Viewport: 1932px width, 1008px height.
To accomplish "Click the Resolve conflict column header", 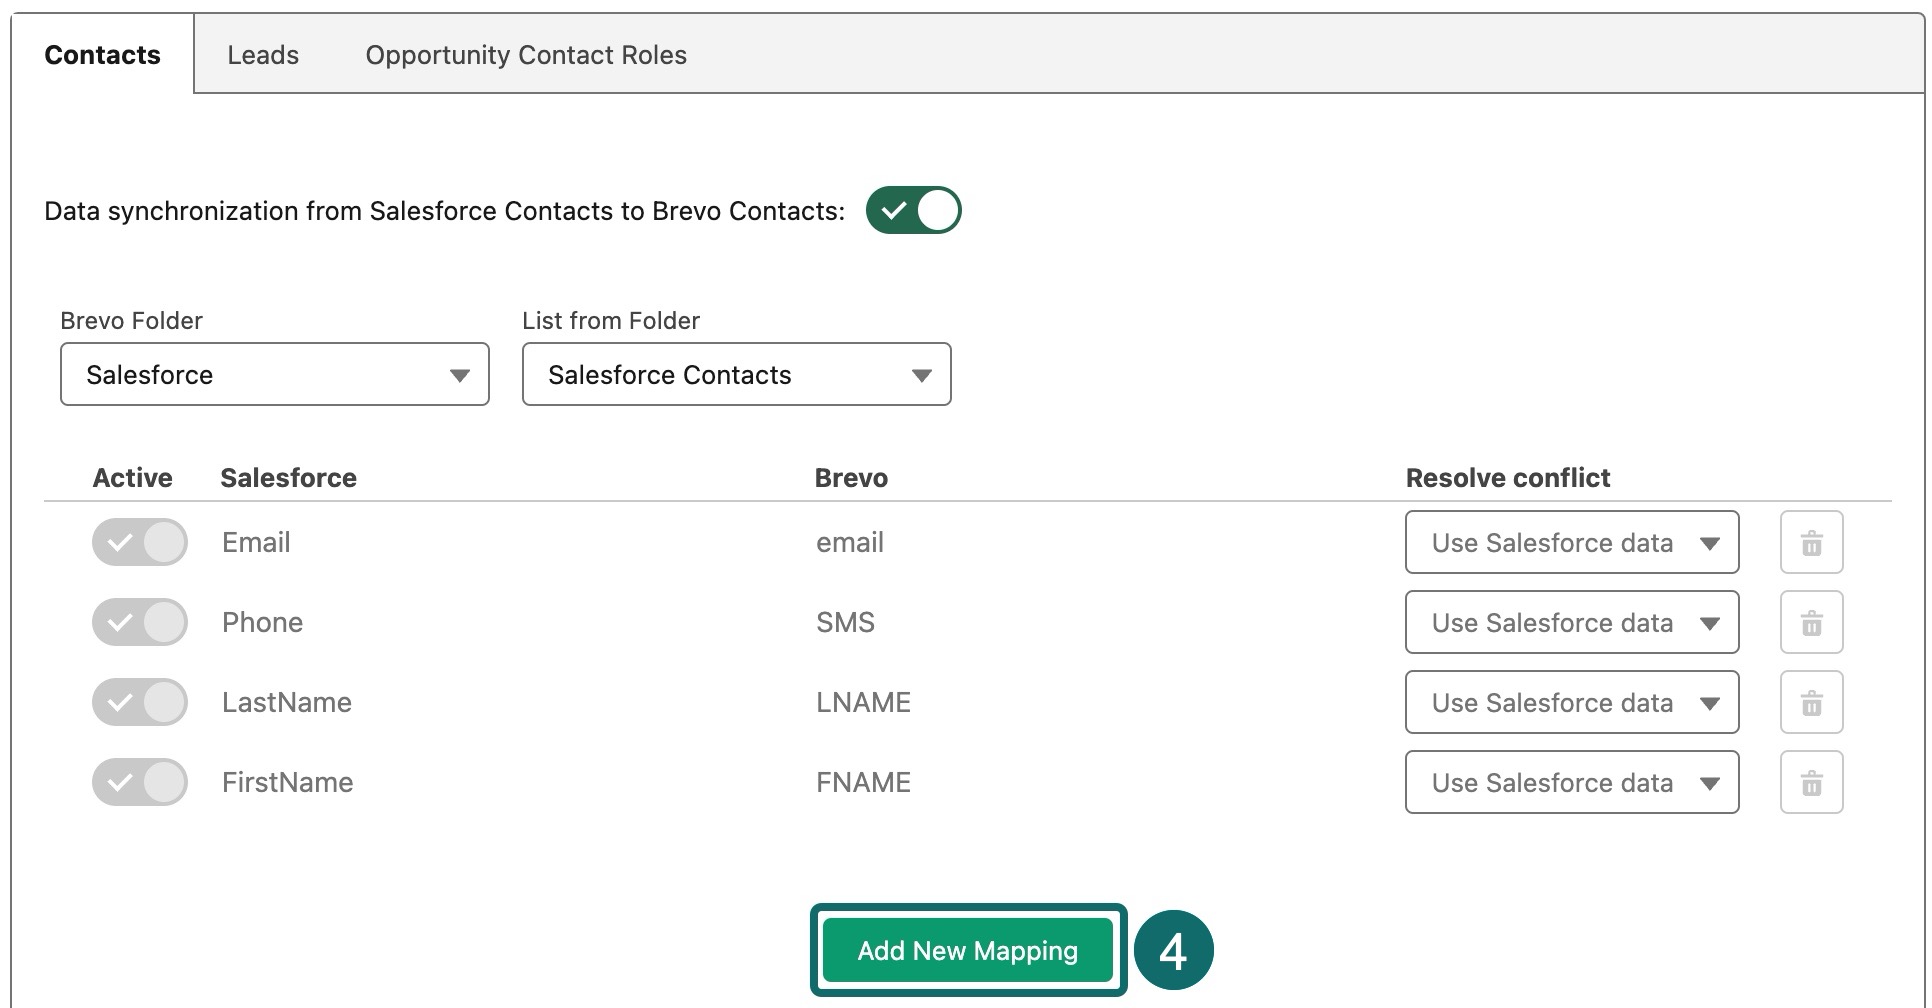I will tap(1508, 478).
